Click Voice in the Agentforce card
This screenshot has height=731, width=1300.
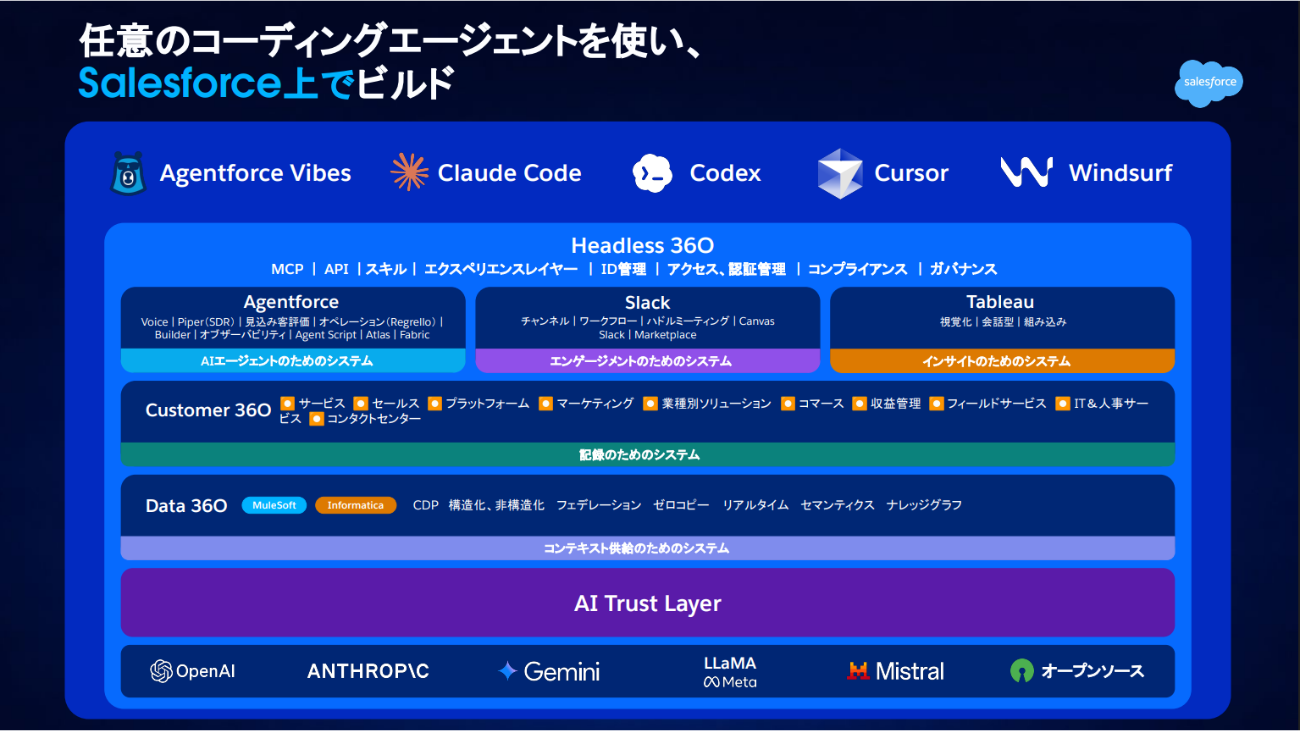(x=155, y=322)
